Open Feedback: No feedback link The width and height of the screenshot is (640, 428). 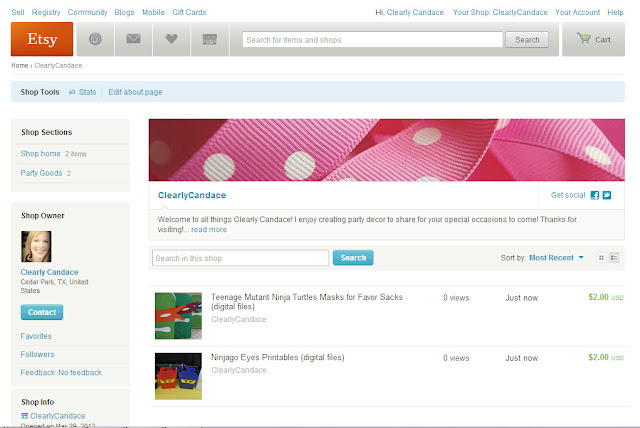pyautogui.click(x=61, y=373)
